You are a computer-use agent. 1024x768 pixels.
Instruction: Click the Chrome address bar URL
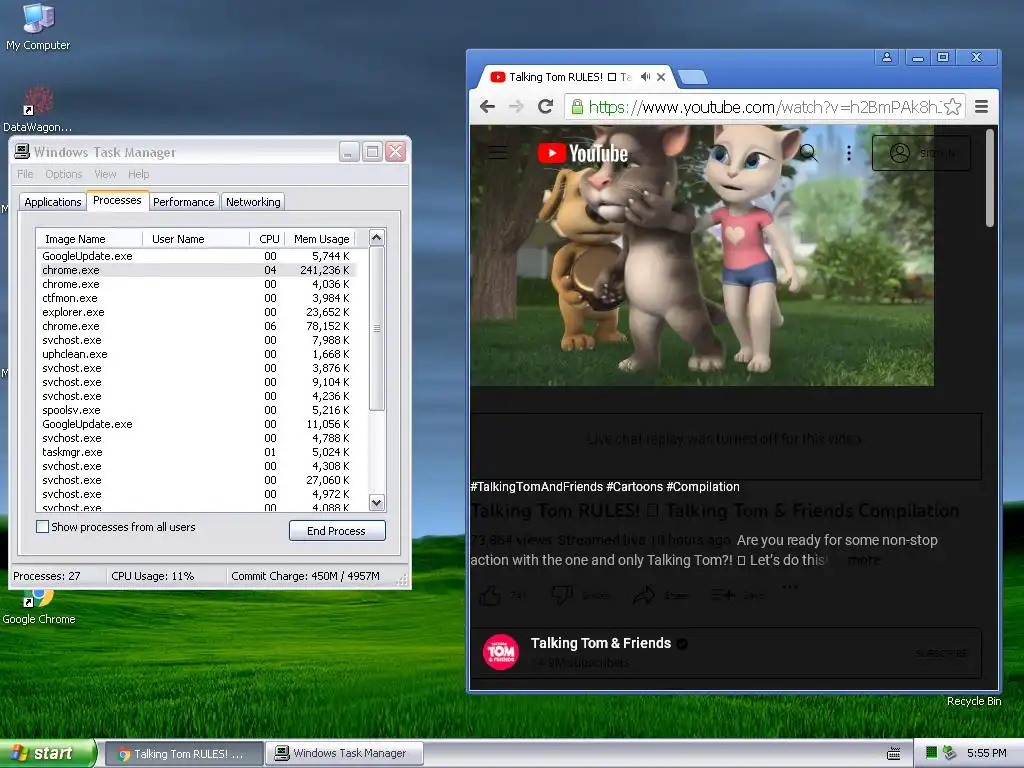click(x=765, y=106)
